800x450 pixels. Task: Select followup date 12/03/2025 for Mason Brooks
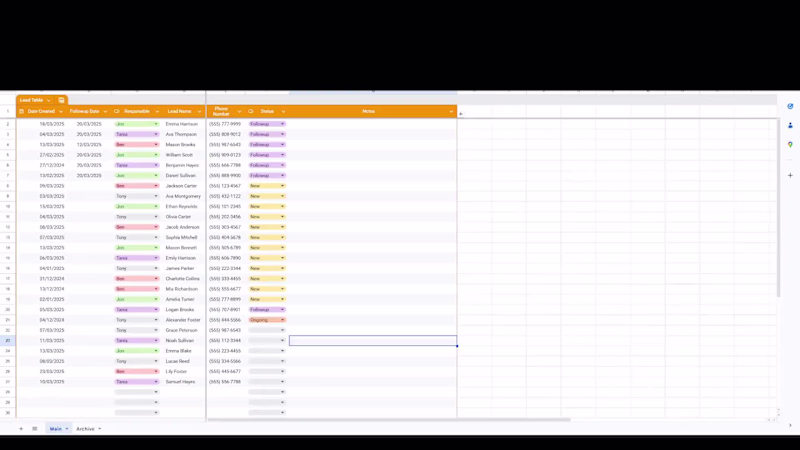89,144
